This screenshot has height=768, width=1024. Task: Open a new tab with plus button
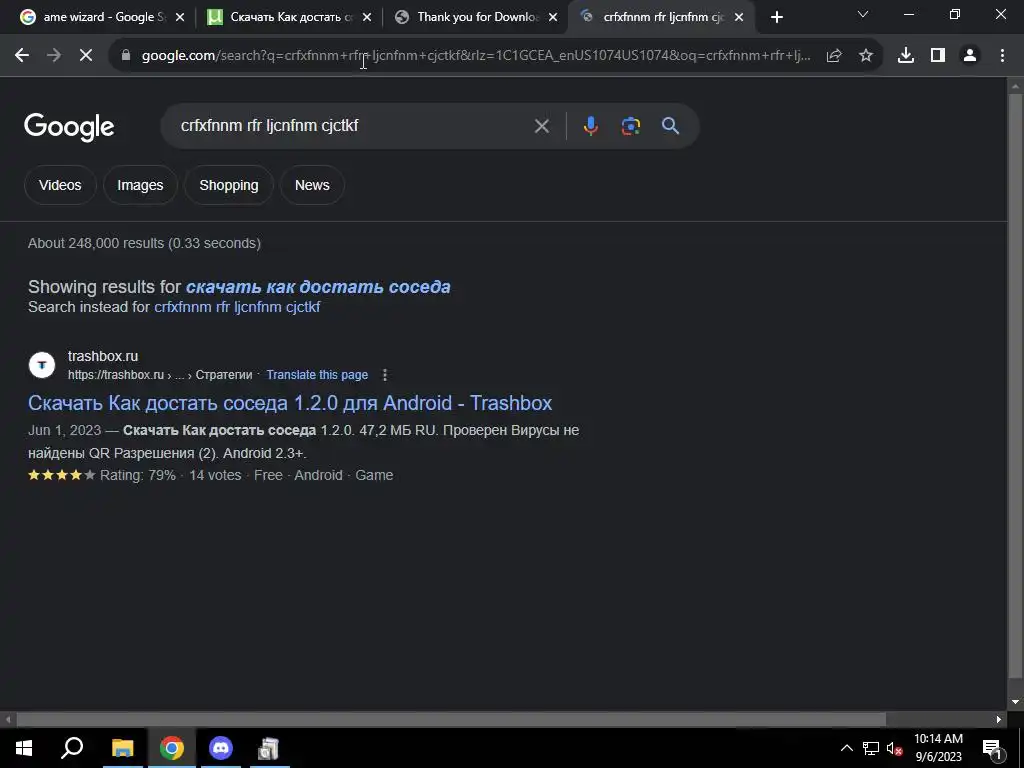tap(776, 17)
